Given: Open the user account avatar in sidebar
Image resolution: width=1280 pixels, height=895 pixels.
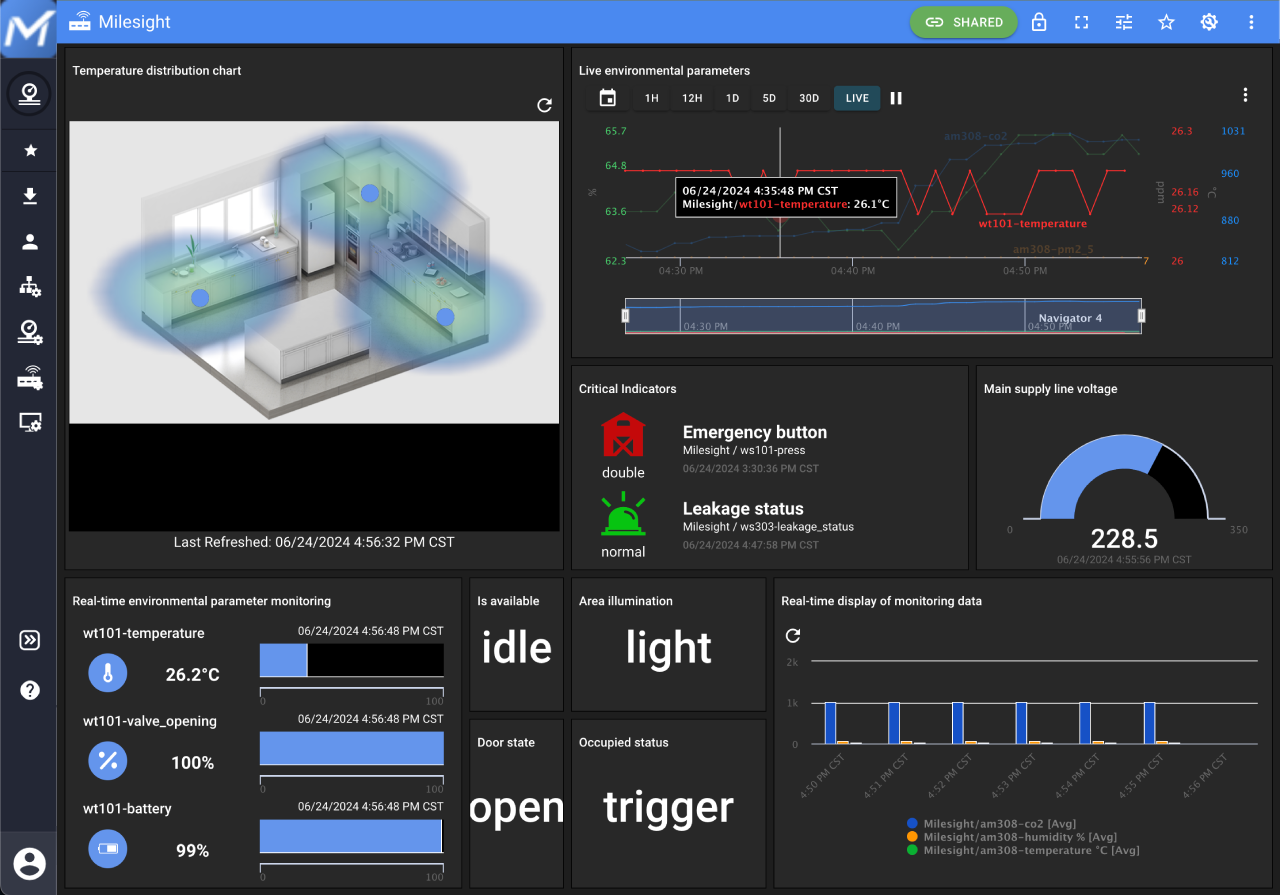Looking at the screenshot, I should [x=30, y=862].
